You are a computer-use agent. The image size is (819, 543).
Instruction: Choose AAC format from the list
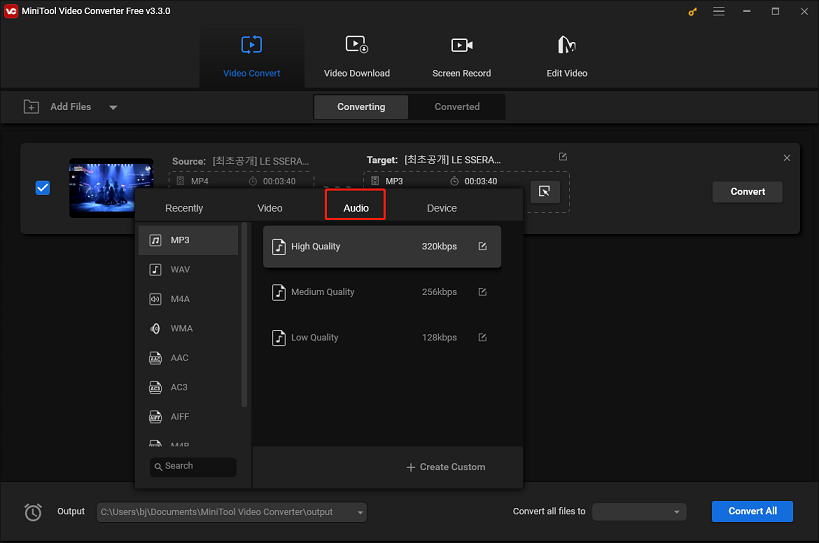pos(189,358)
